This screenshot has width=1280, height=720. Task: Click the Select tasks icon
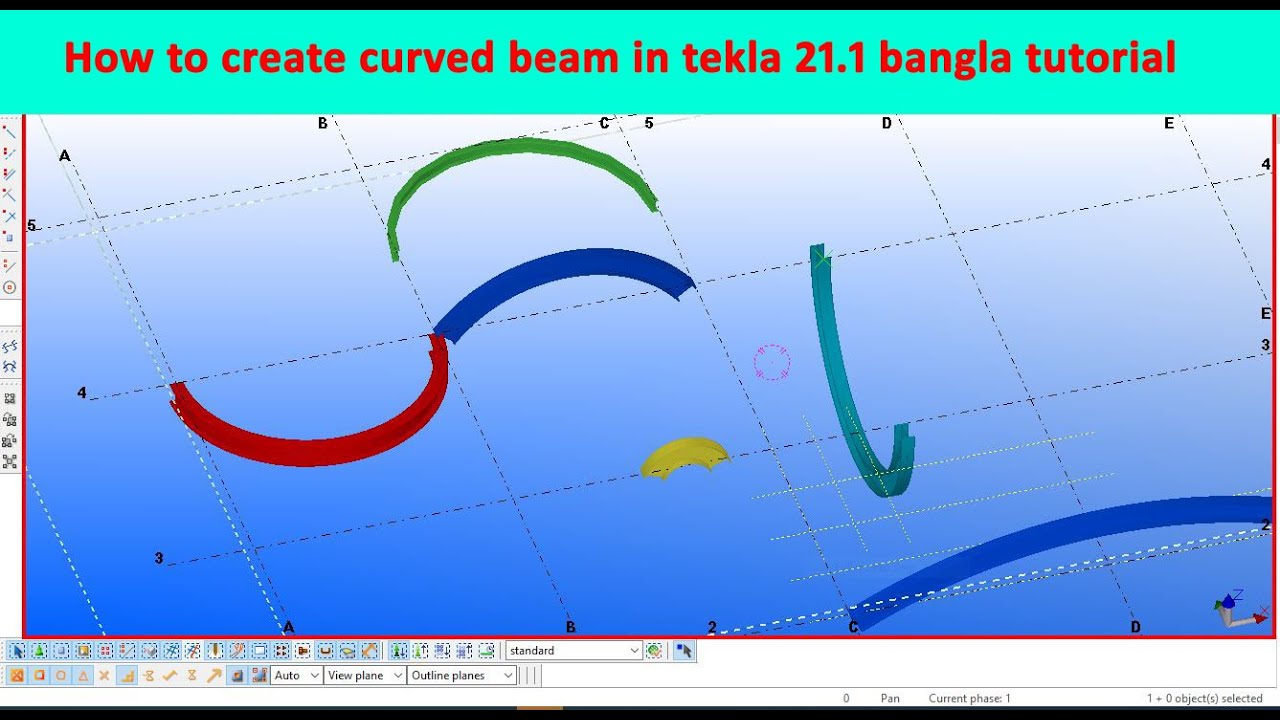tap(486, 650)
